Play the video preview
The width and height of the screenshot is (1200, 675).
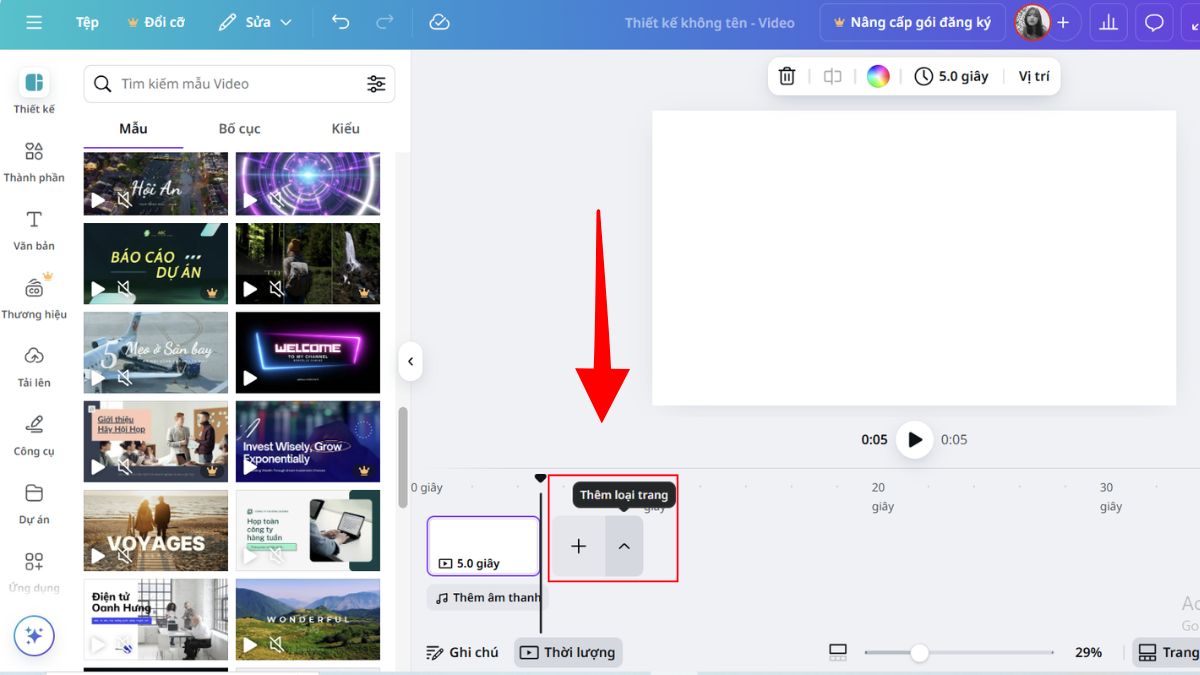click(914, 439)
